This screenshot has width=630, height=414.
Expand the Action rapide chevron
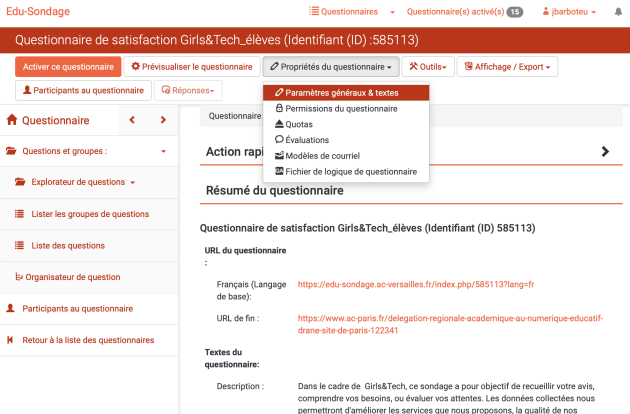pos(605,152)
